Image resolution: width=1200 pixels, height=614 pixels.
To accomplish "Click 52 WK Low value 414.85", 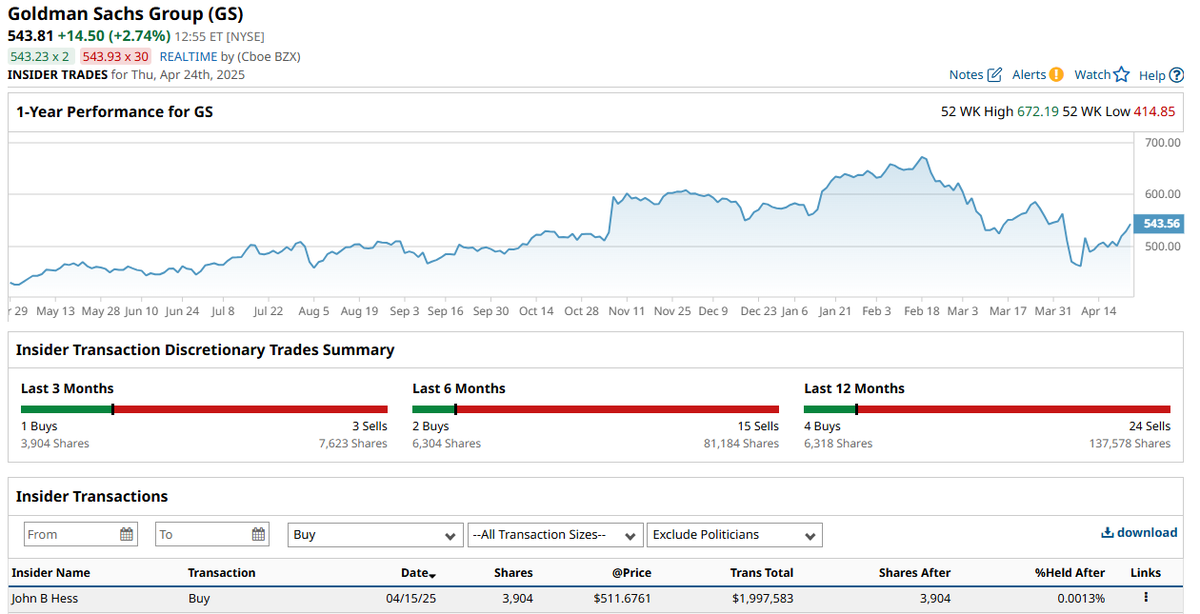I will click(x=1154, y=112).
